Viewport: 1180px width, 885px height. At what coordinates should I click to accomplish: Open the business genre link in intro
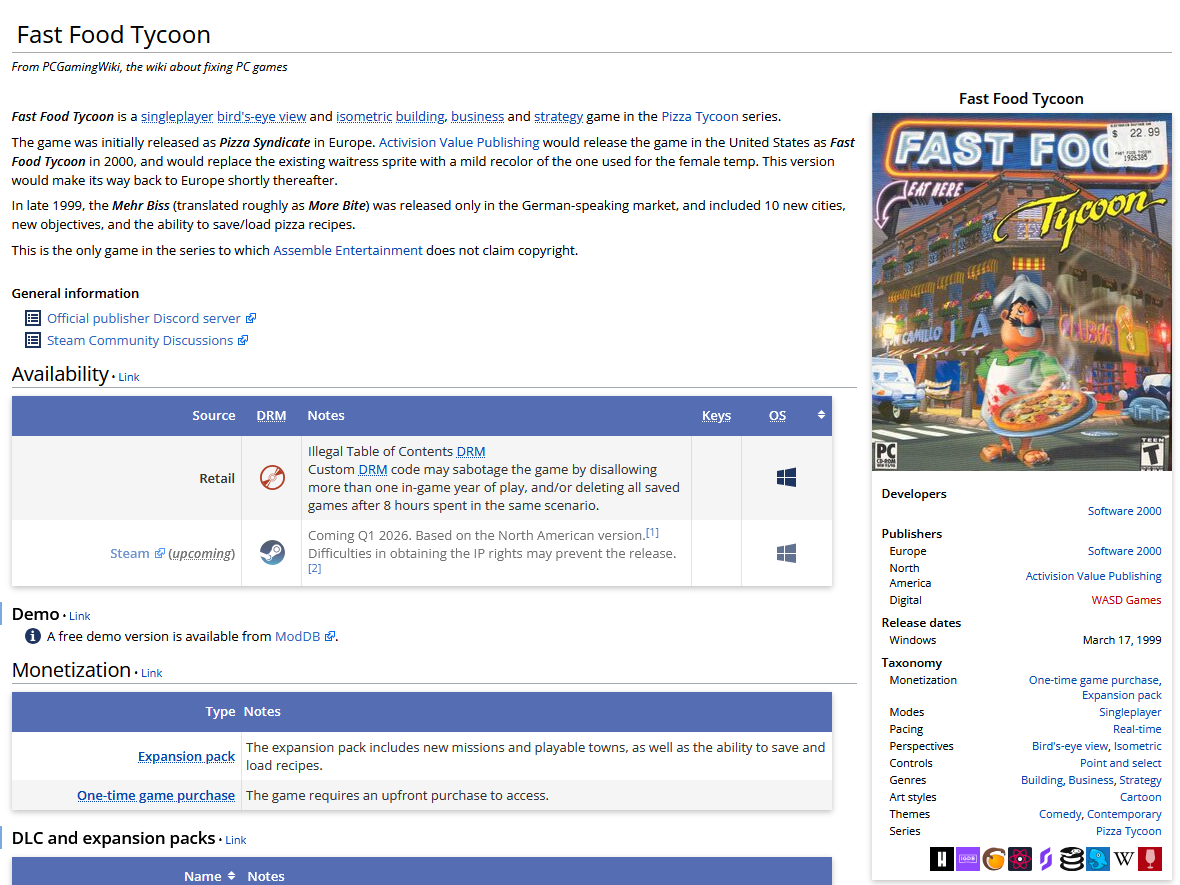477,117
